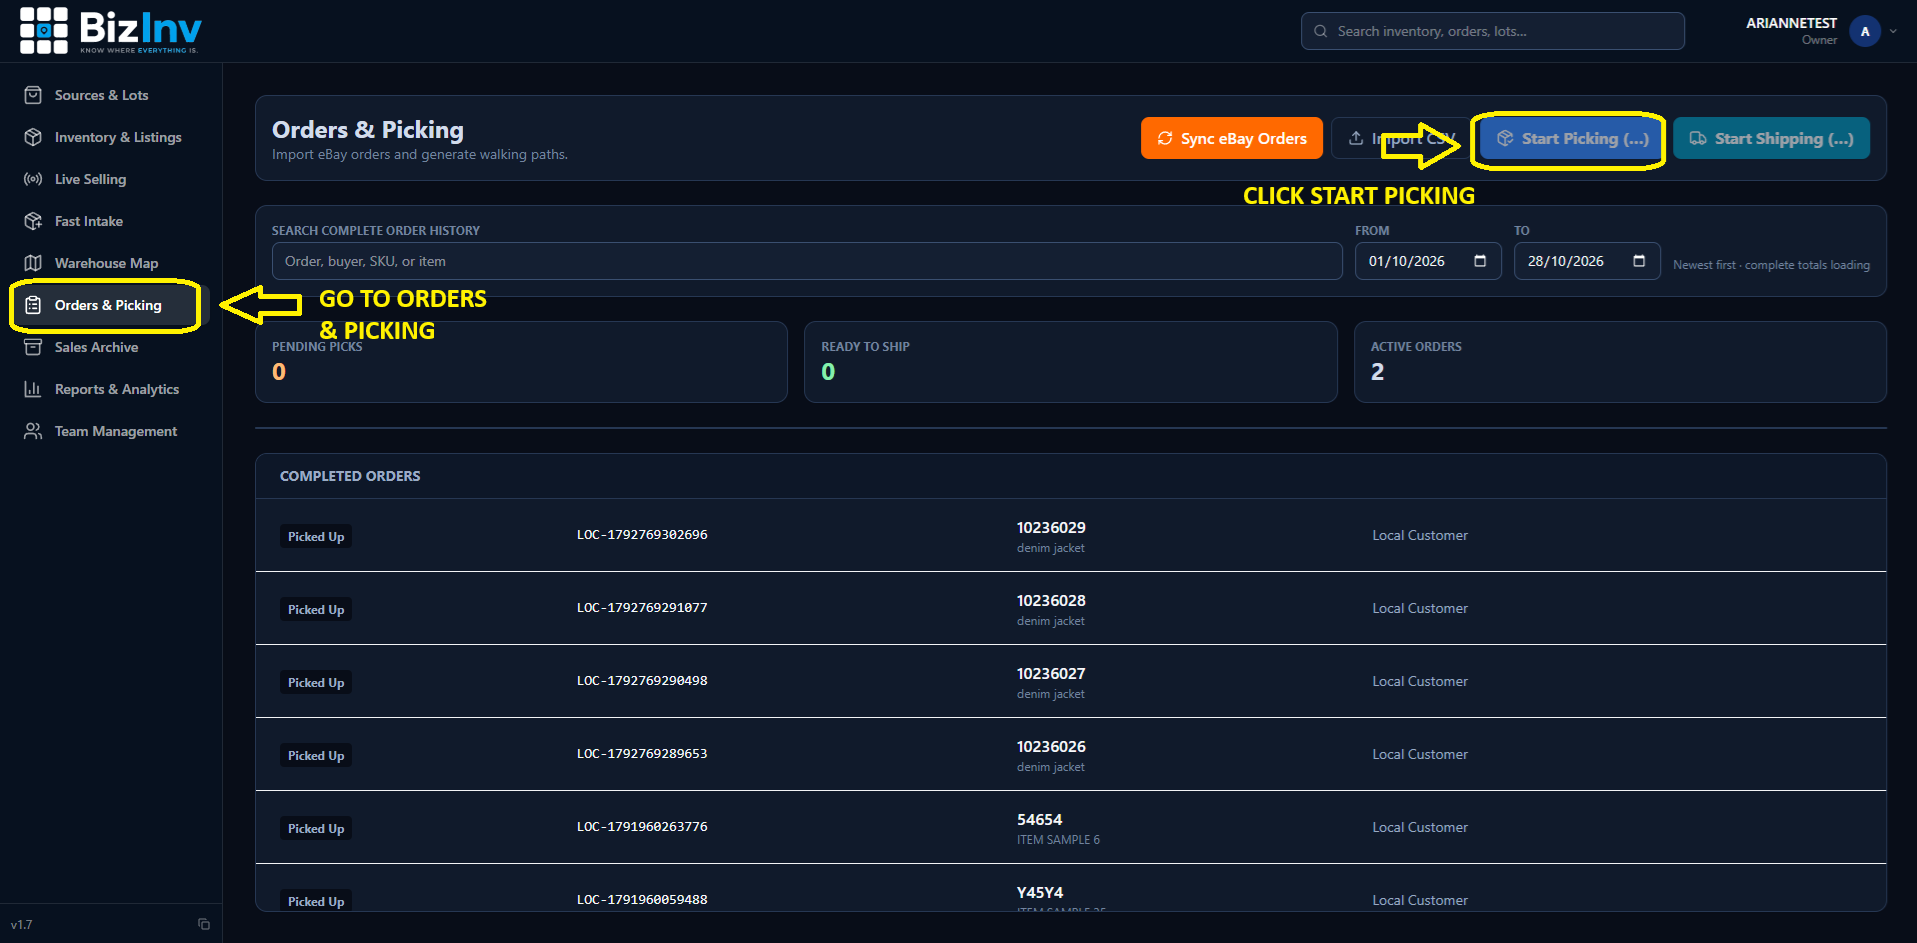
Task: Click the Sales Archive box icon
Action: point(33,347)
